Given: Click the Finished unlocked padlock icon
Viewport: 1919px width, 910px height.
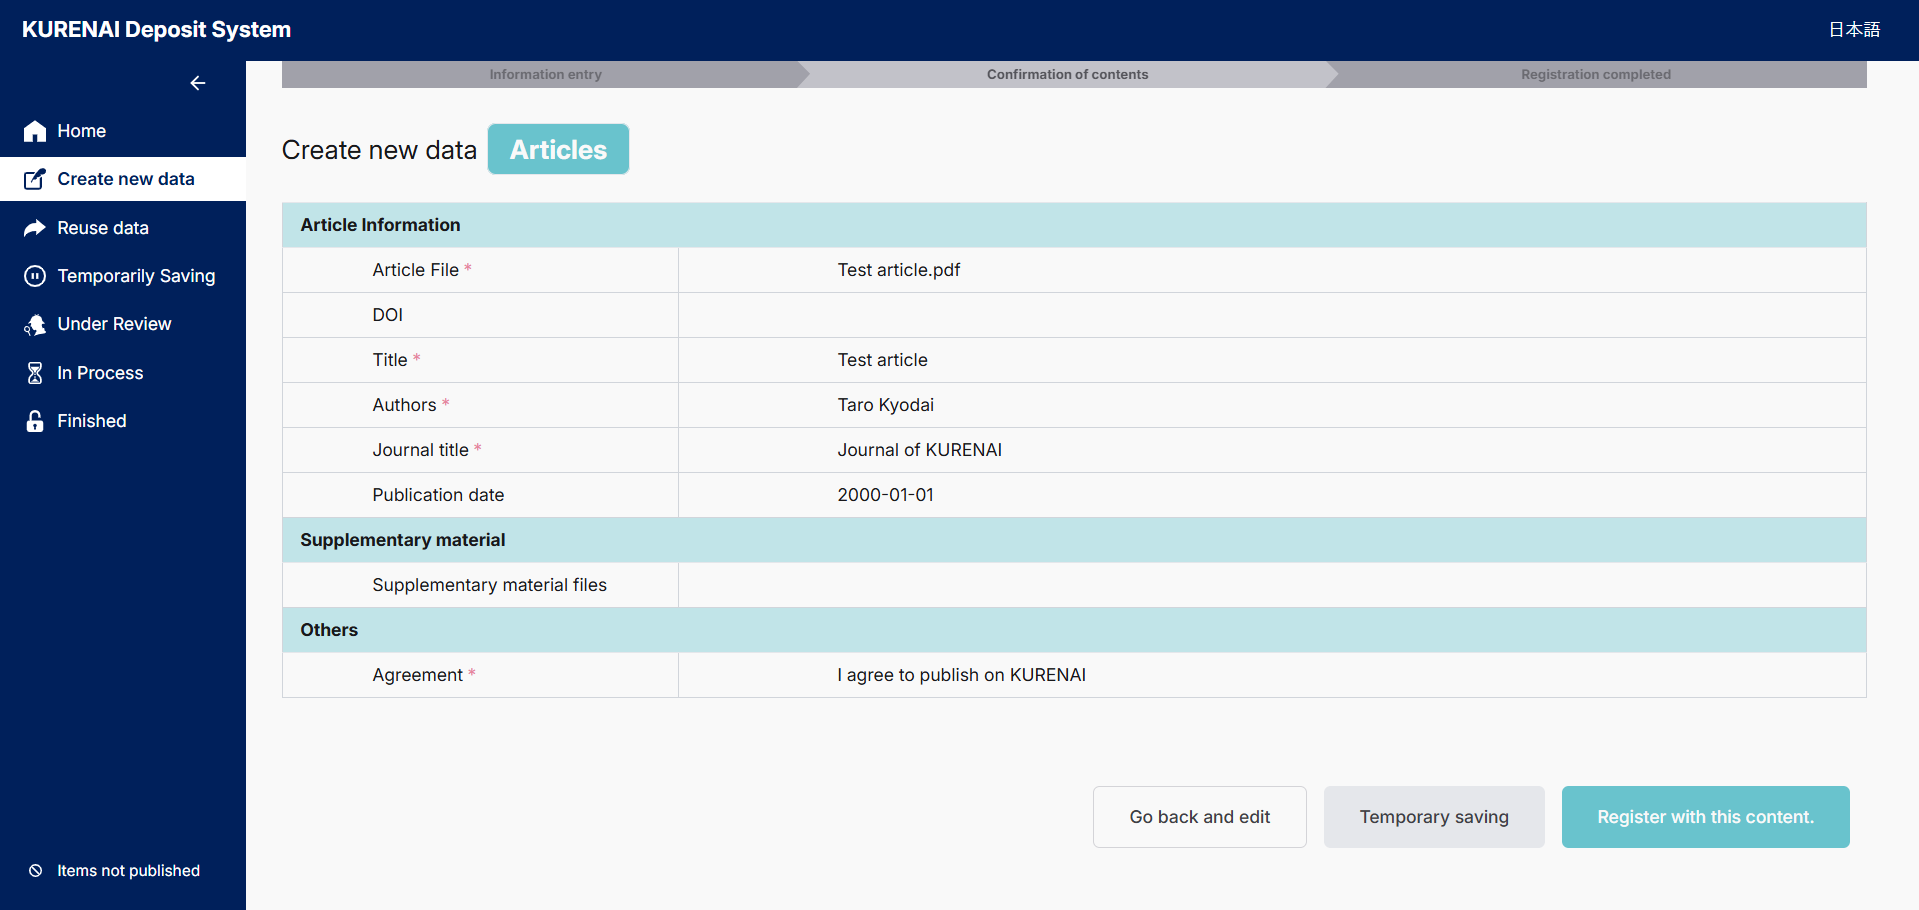Looking at the screenshot, I should [x=35, y=421].
